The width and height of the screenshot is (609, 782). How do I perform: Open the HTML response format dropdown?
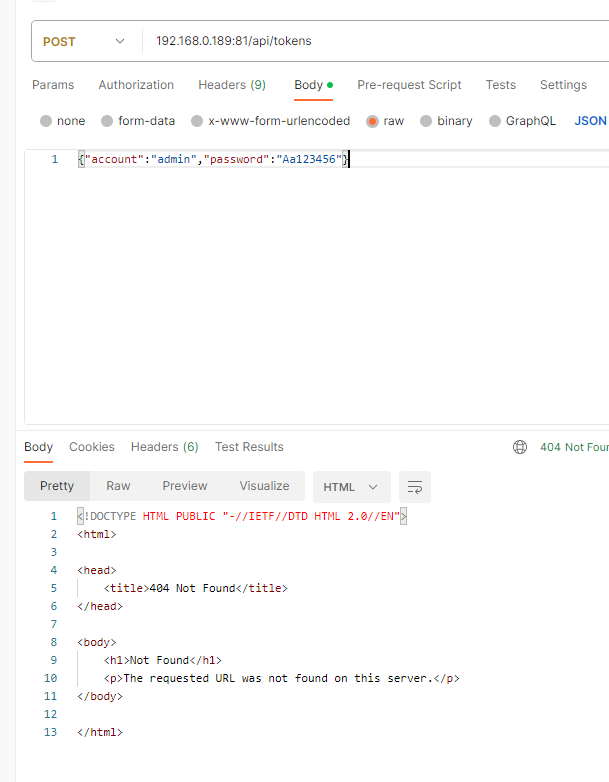[351, 487]
